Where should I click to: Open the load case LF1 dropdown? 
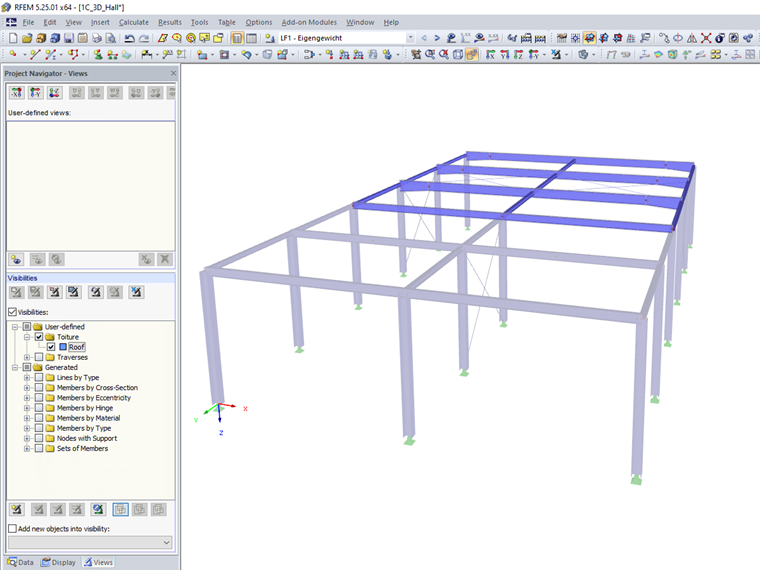pos(410,38)
